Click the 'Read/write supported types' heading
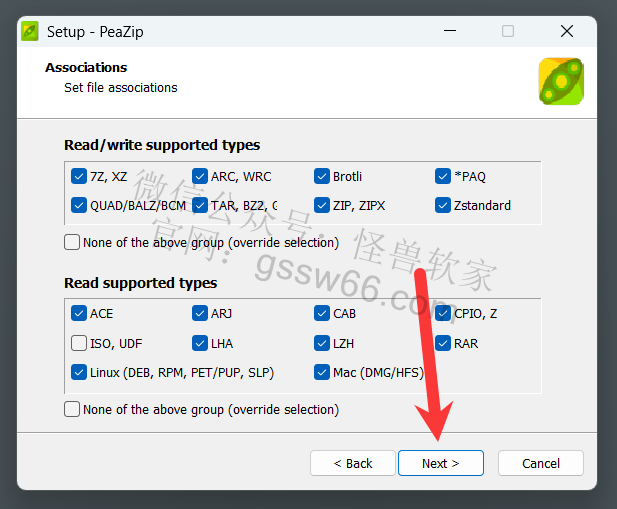The width and height of the screenshot is (617, 509). pyautogui.click(x=162, y=145)
